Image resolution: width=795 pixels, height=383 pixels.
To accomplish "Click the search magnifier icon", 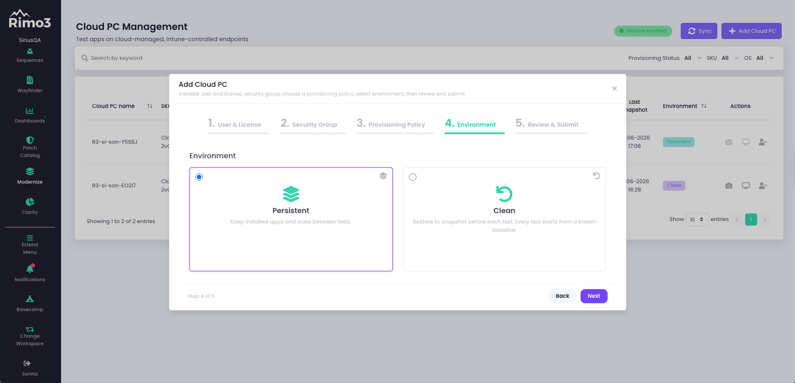I will pyautogui.click(x=85, y=58).
